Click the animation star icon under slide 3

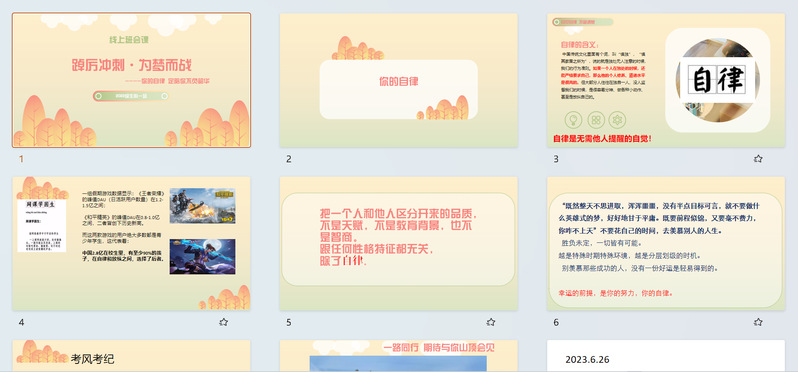758,159
